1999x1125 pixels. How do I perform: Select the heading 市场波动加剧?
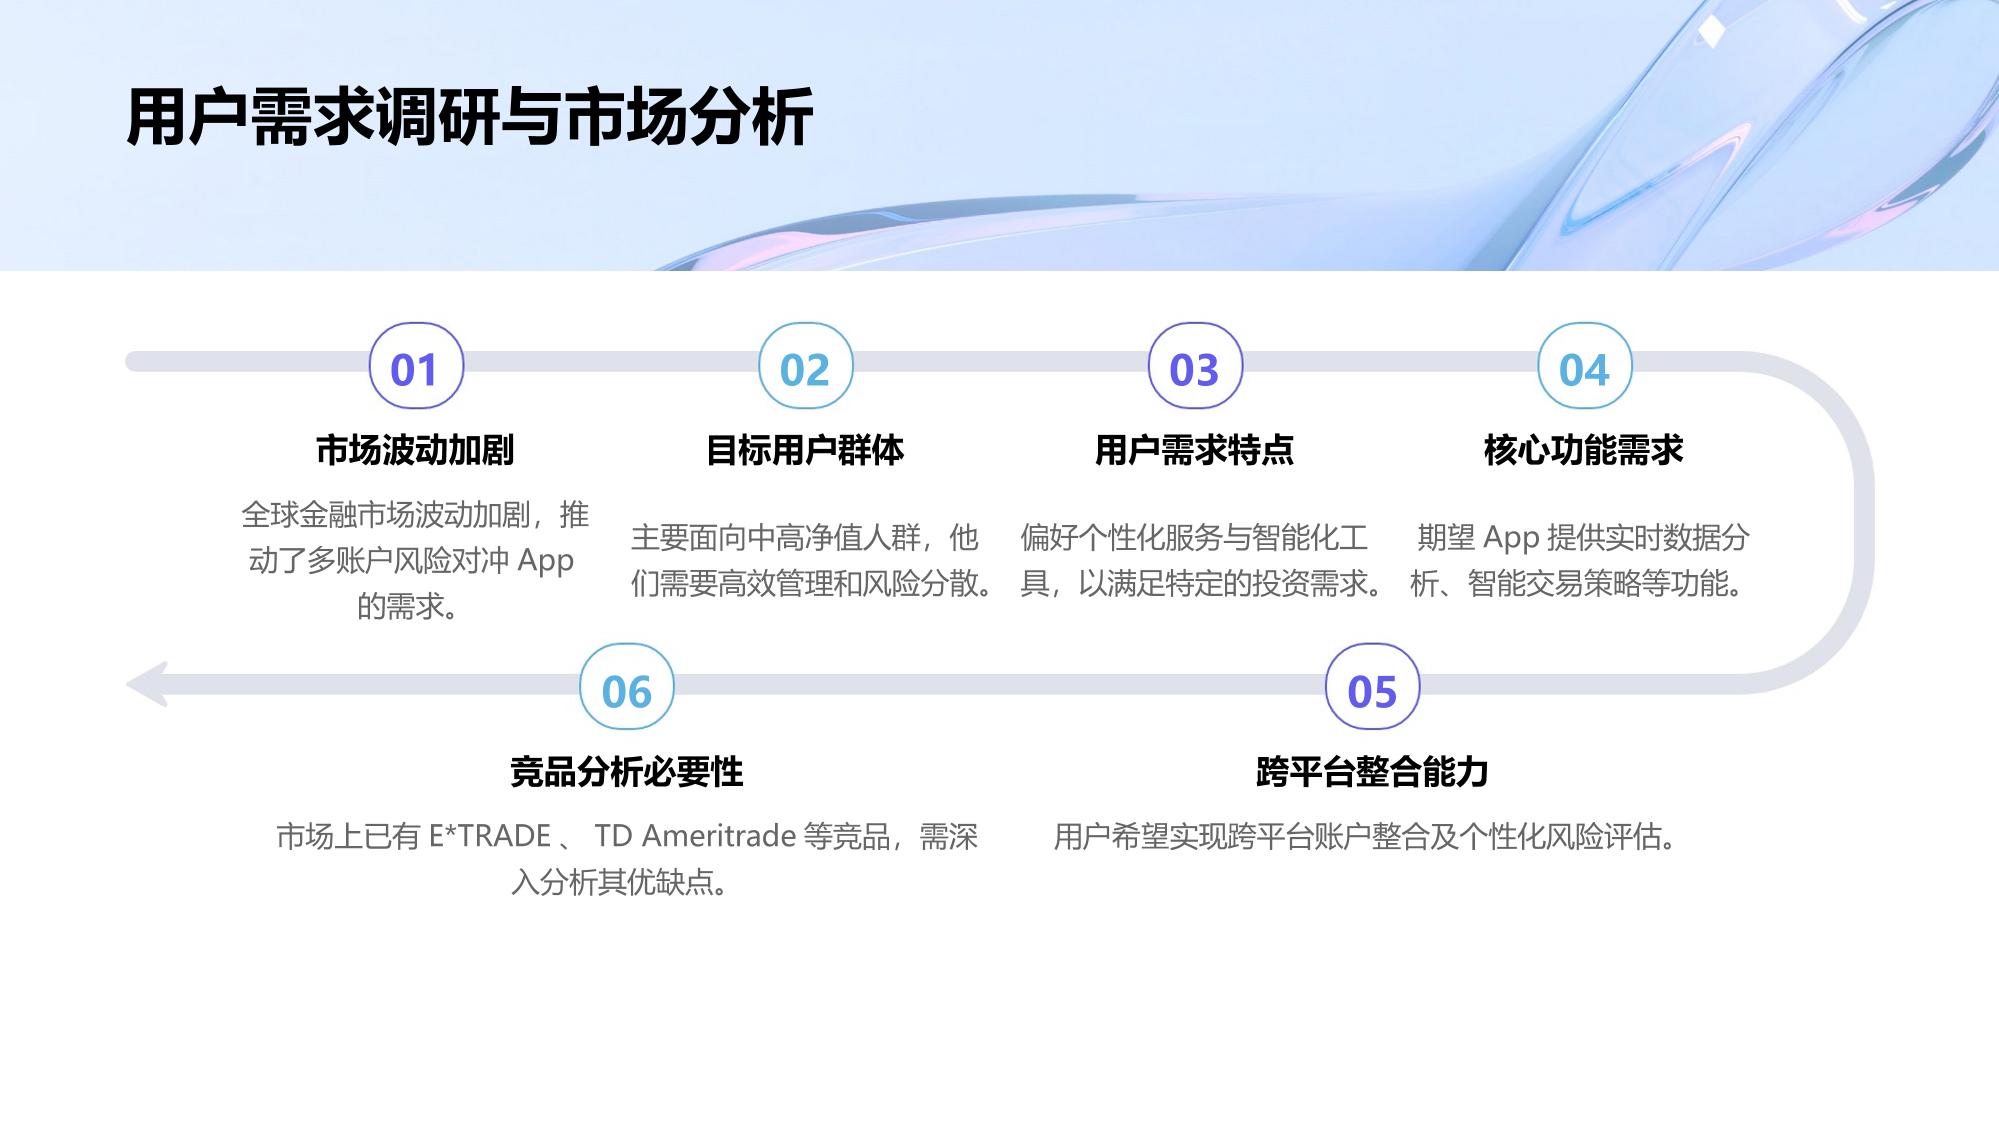pyautogui.click(x=415, y=450)
